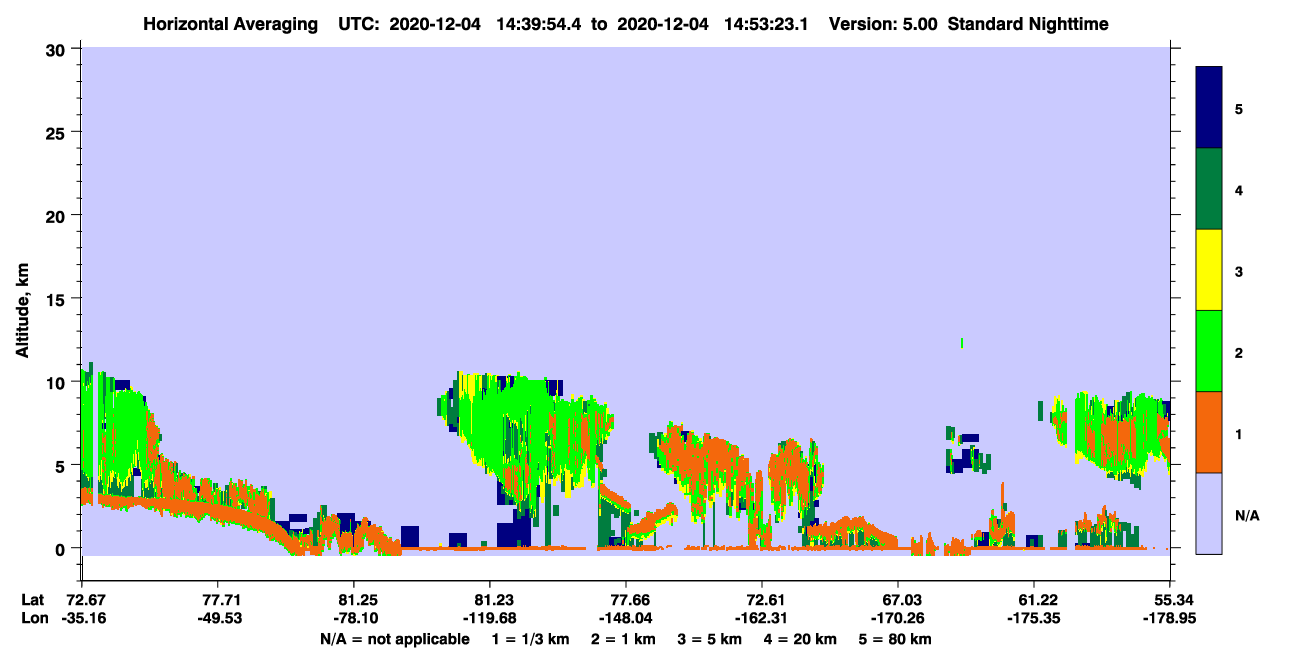Click the '3 = 5 km' legend text

pyautogui.click(x=711, y=639)
